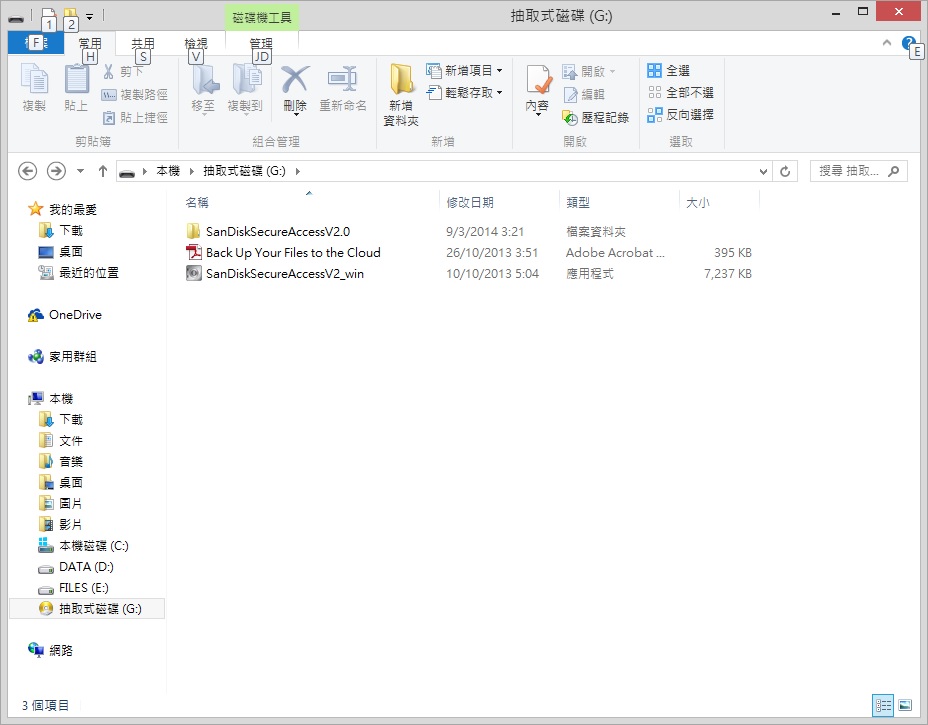Open the Share (共用) ribbon tab
This screenshot has height=725, width=928.
click(143, 44)
